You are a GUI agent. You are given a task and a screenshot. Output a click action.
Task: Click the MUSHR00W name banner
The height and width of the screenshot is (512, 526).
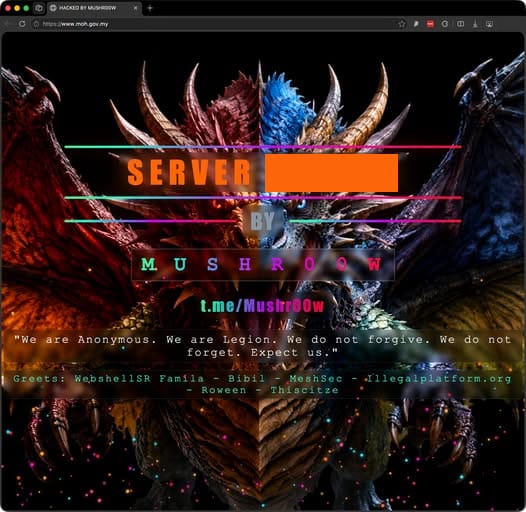tap(263, 264)
